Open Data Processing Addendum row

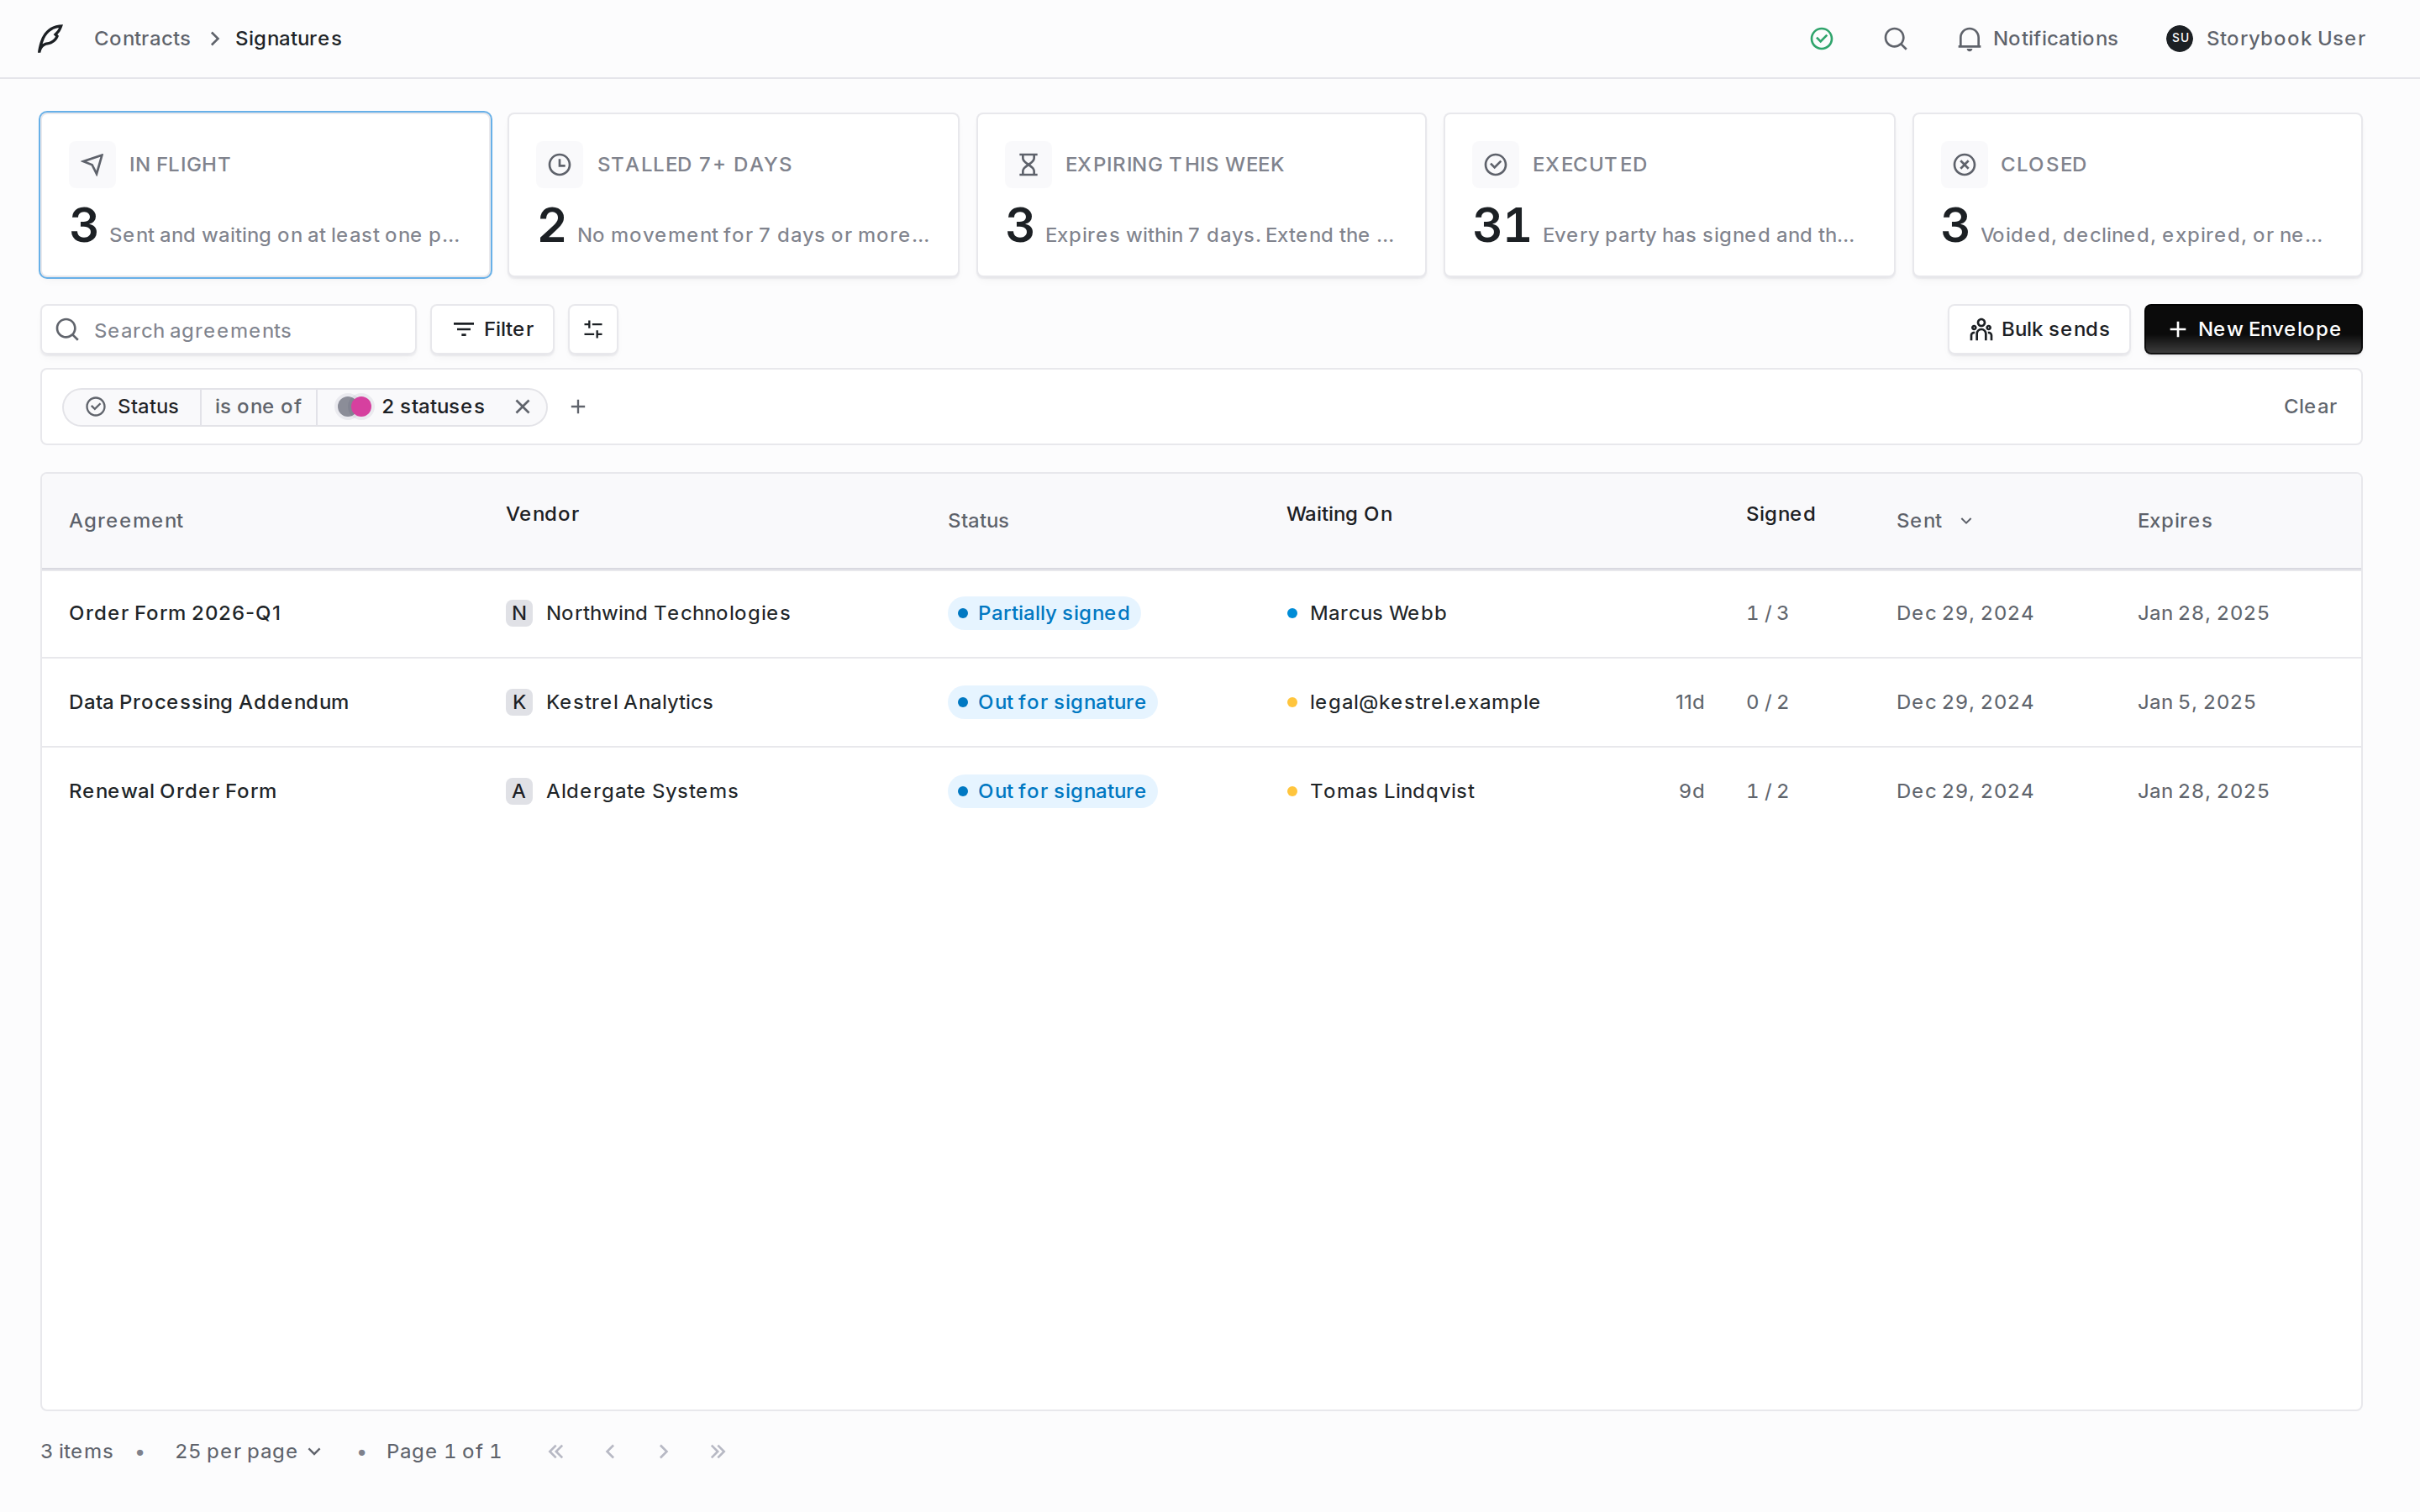coord(1201,702)
